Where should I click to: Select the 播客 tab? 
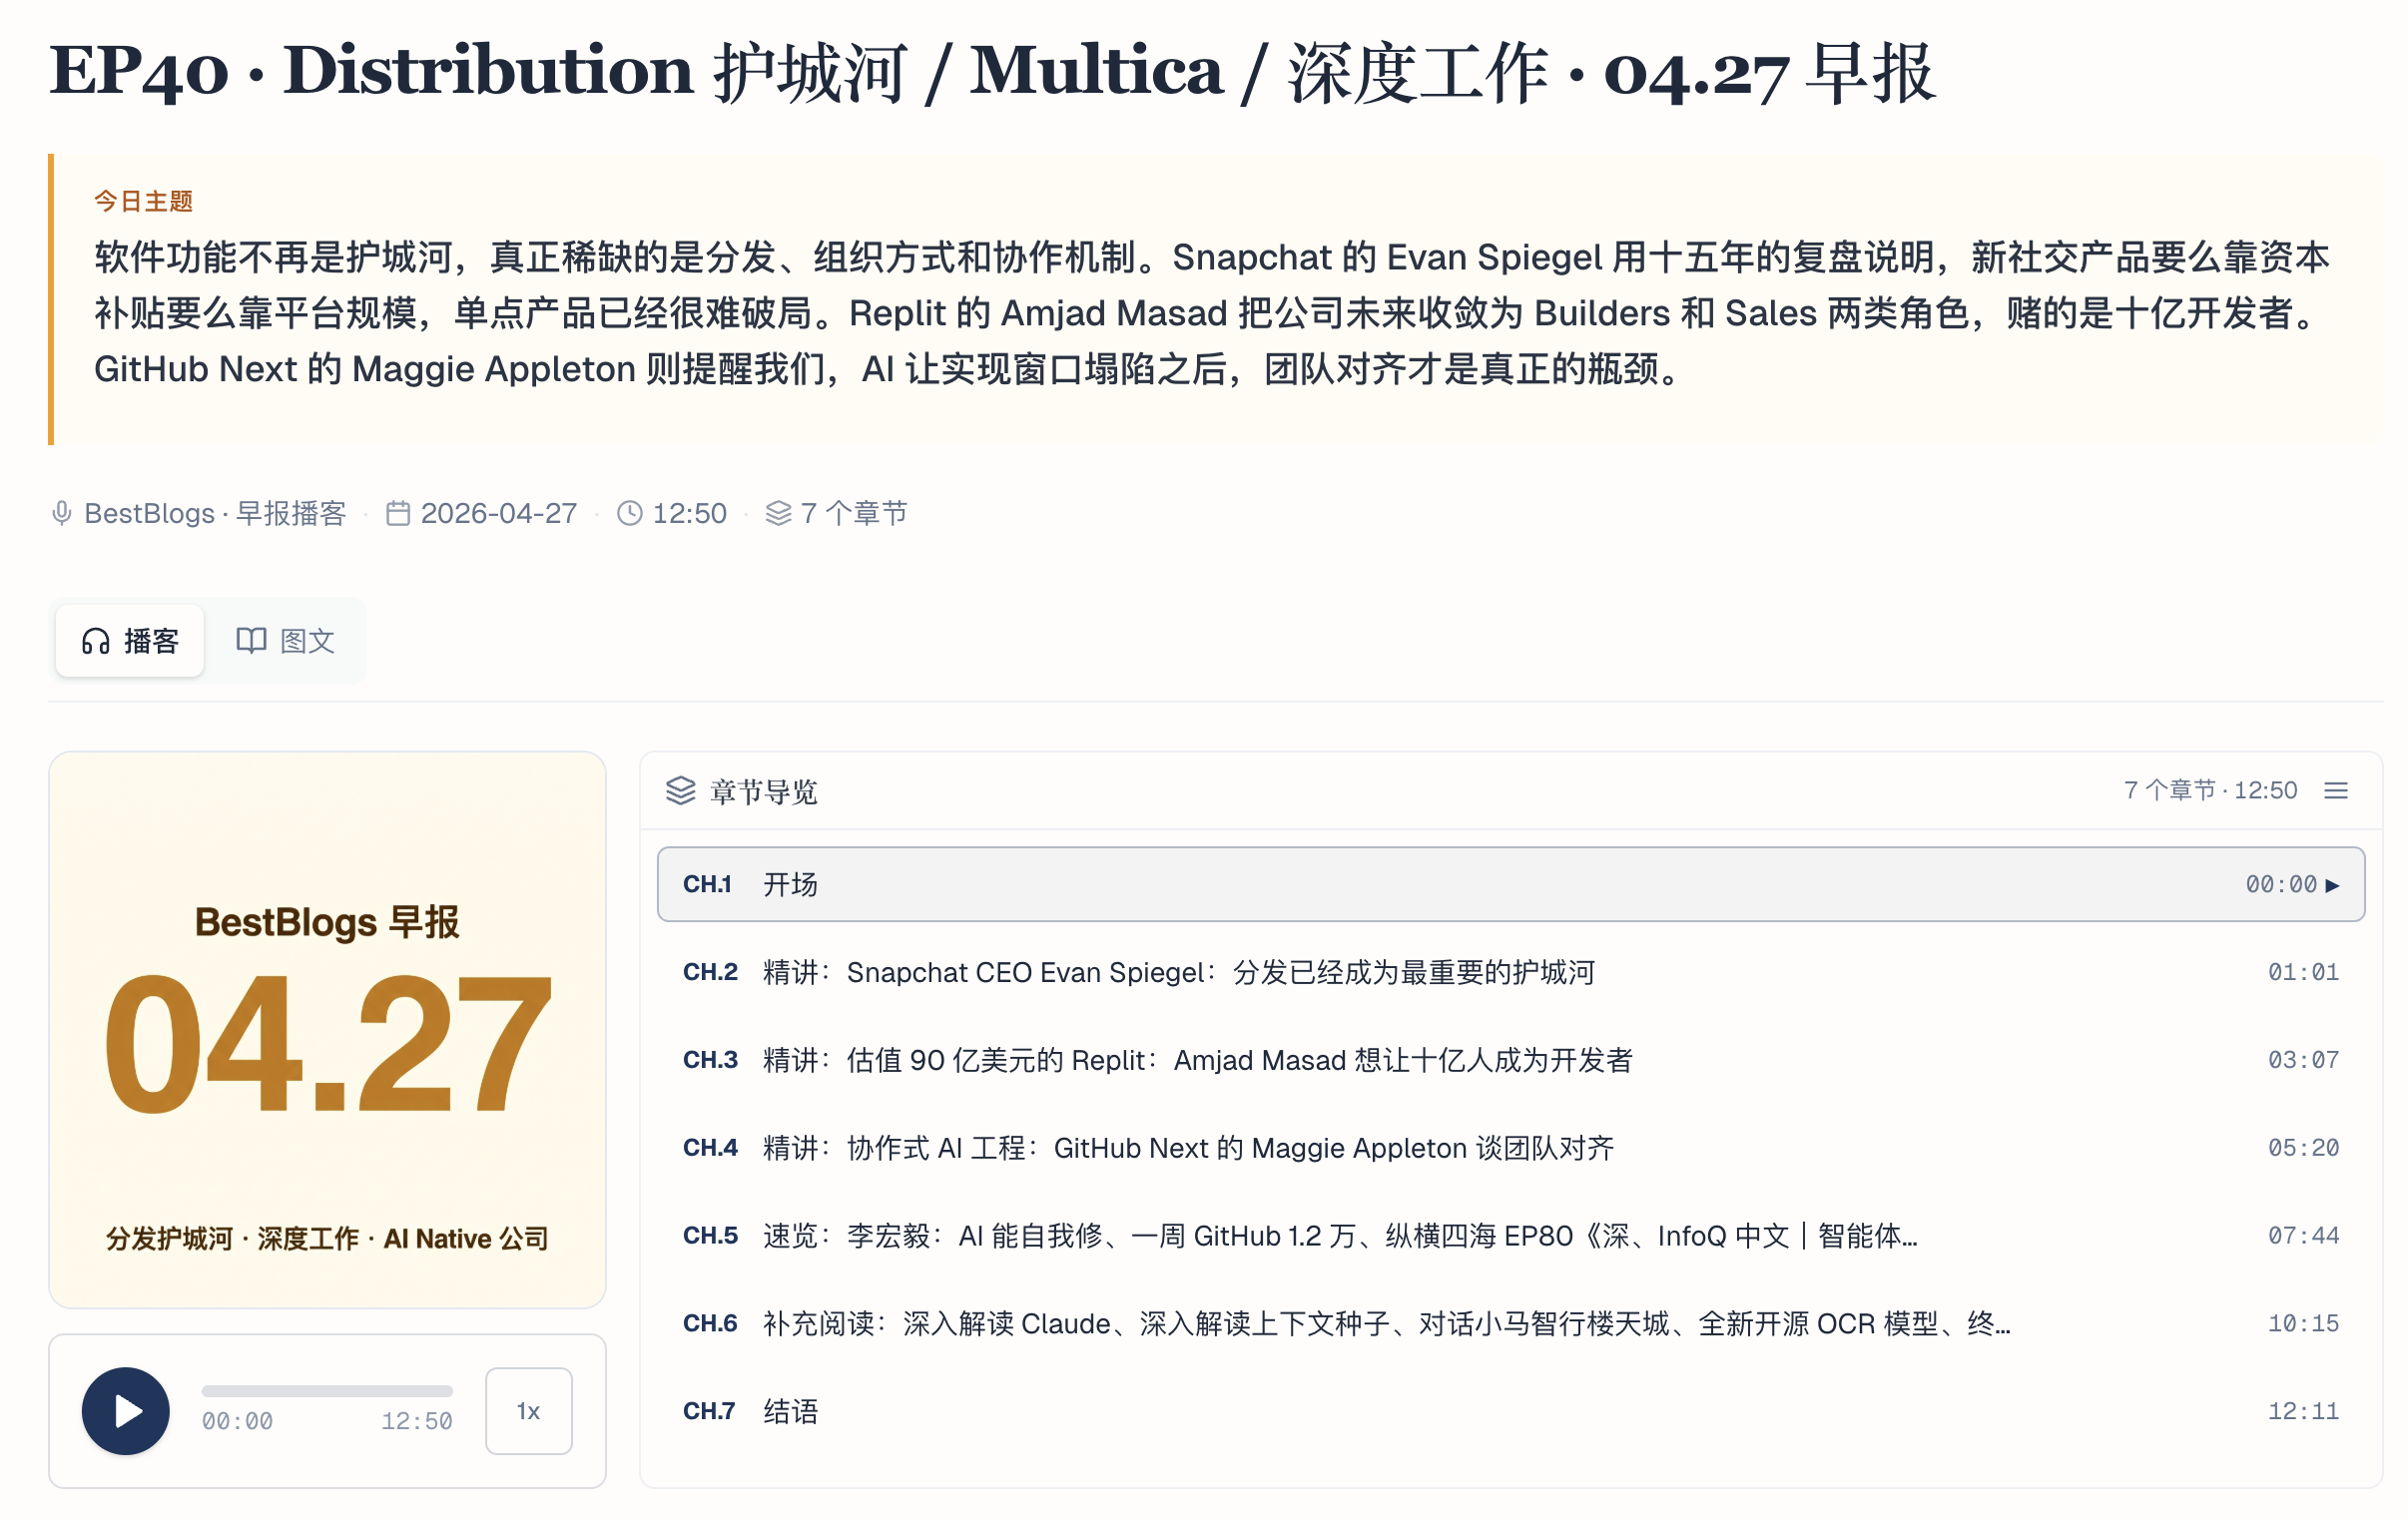(130, 641)
